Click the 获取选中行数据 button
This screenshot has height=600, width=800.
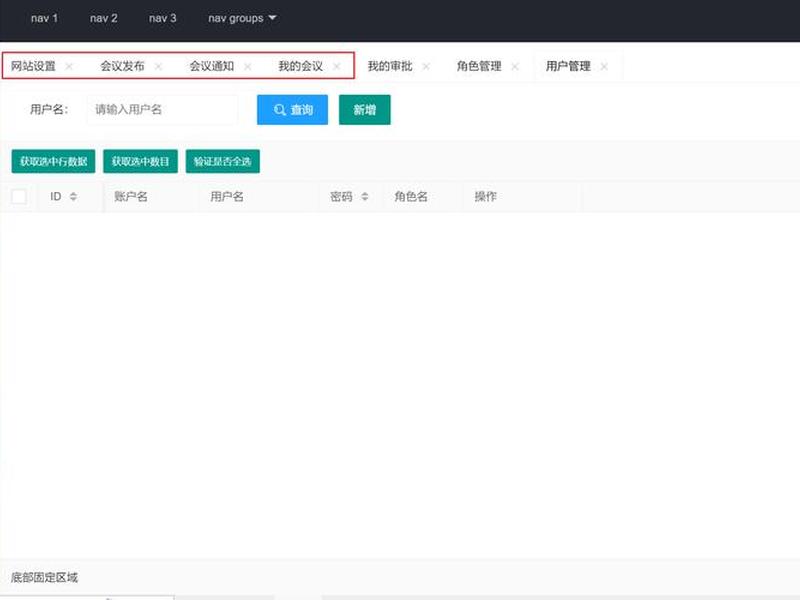click(x=54, y=161)
